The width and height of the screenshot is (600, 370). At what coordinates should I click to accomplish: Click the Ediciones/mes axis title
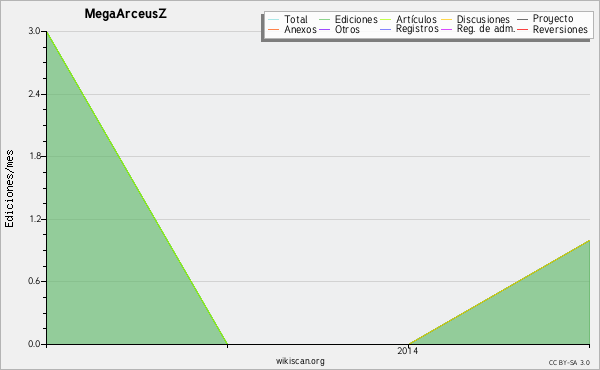pyautogui.click(x=9, y=189)
